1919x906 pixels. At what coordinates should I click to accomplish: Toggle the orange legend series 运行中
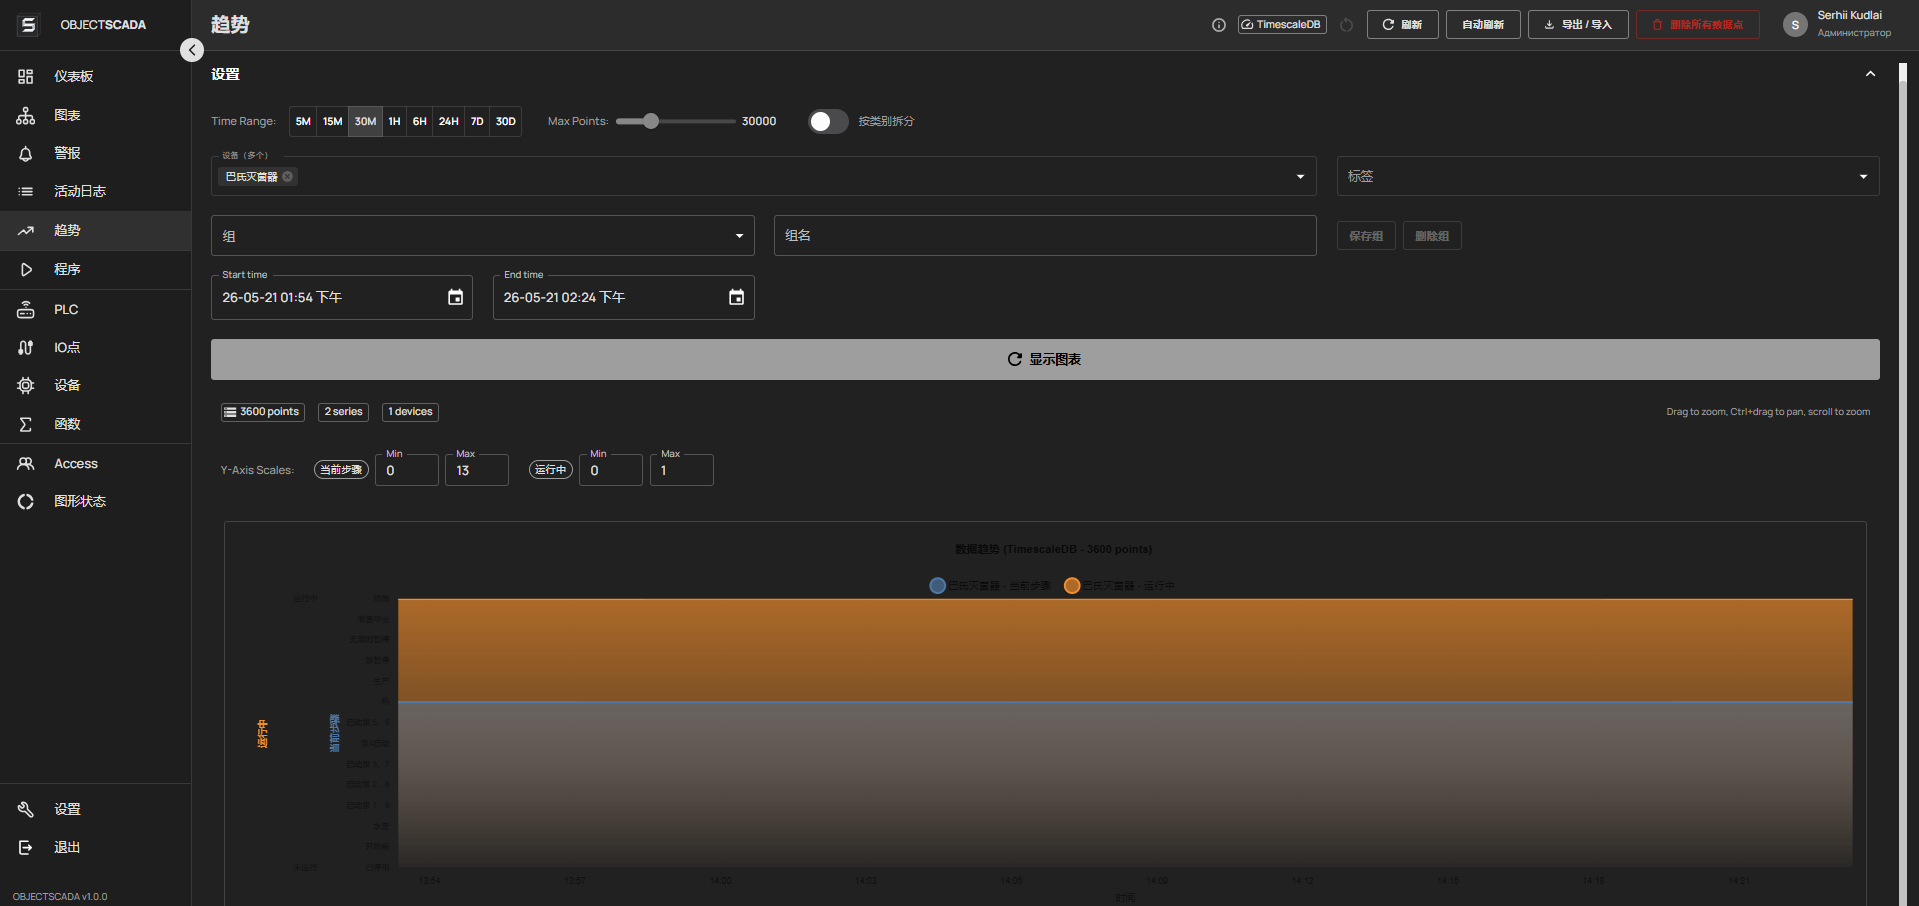click(x=1119, y=586)
